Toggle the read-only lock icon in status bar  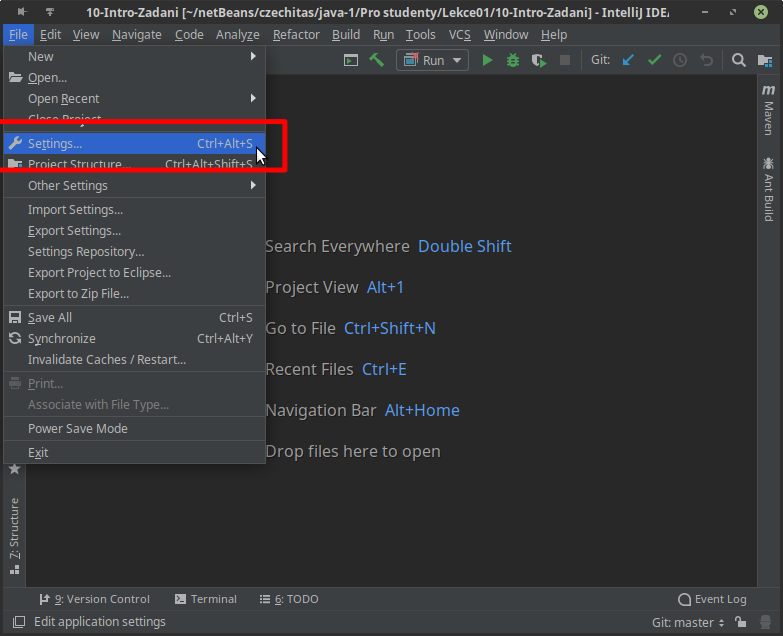(x=740, y=622)
